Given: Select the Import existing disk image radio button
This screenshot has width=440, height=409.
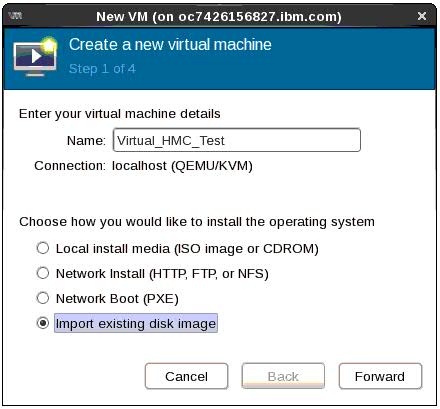Looking at the screenshot, I should pos(43,323).
